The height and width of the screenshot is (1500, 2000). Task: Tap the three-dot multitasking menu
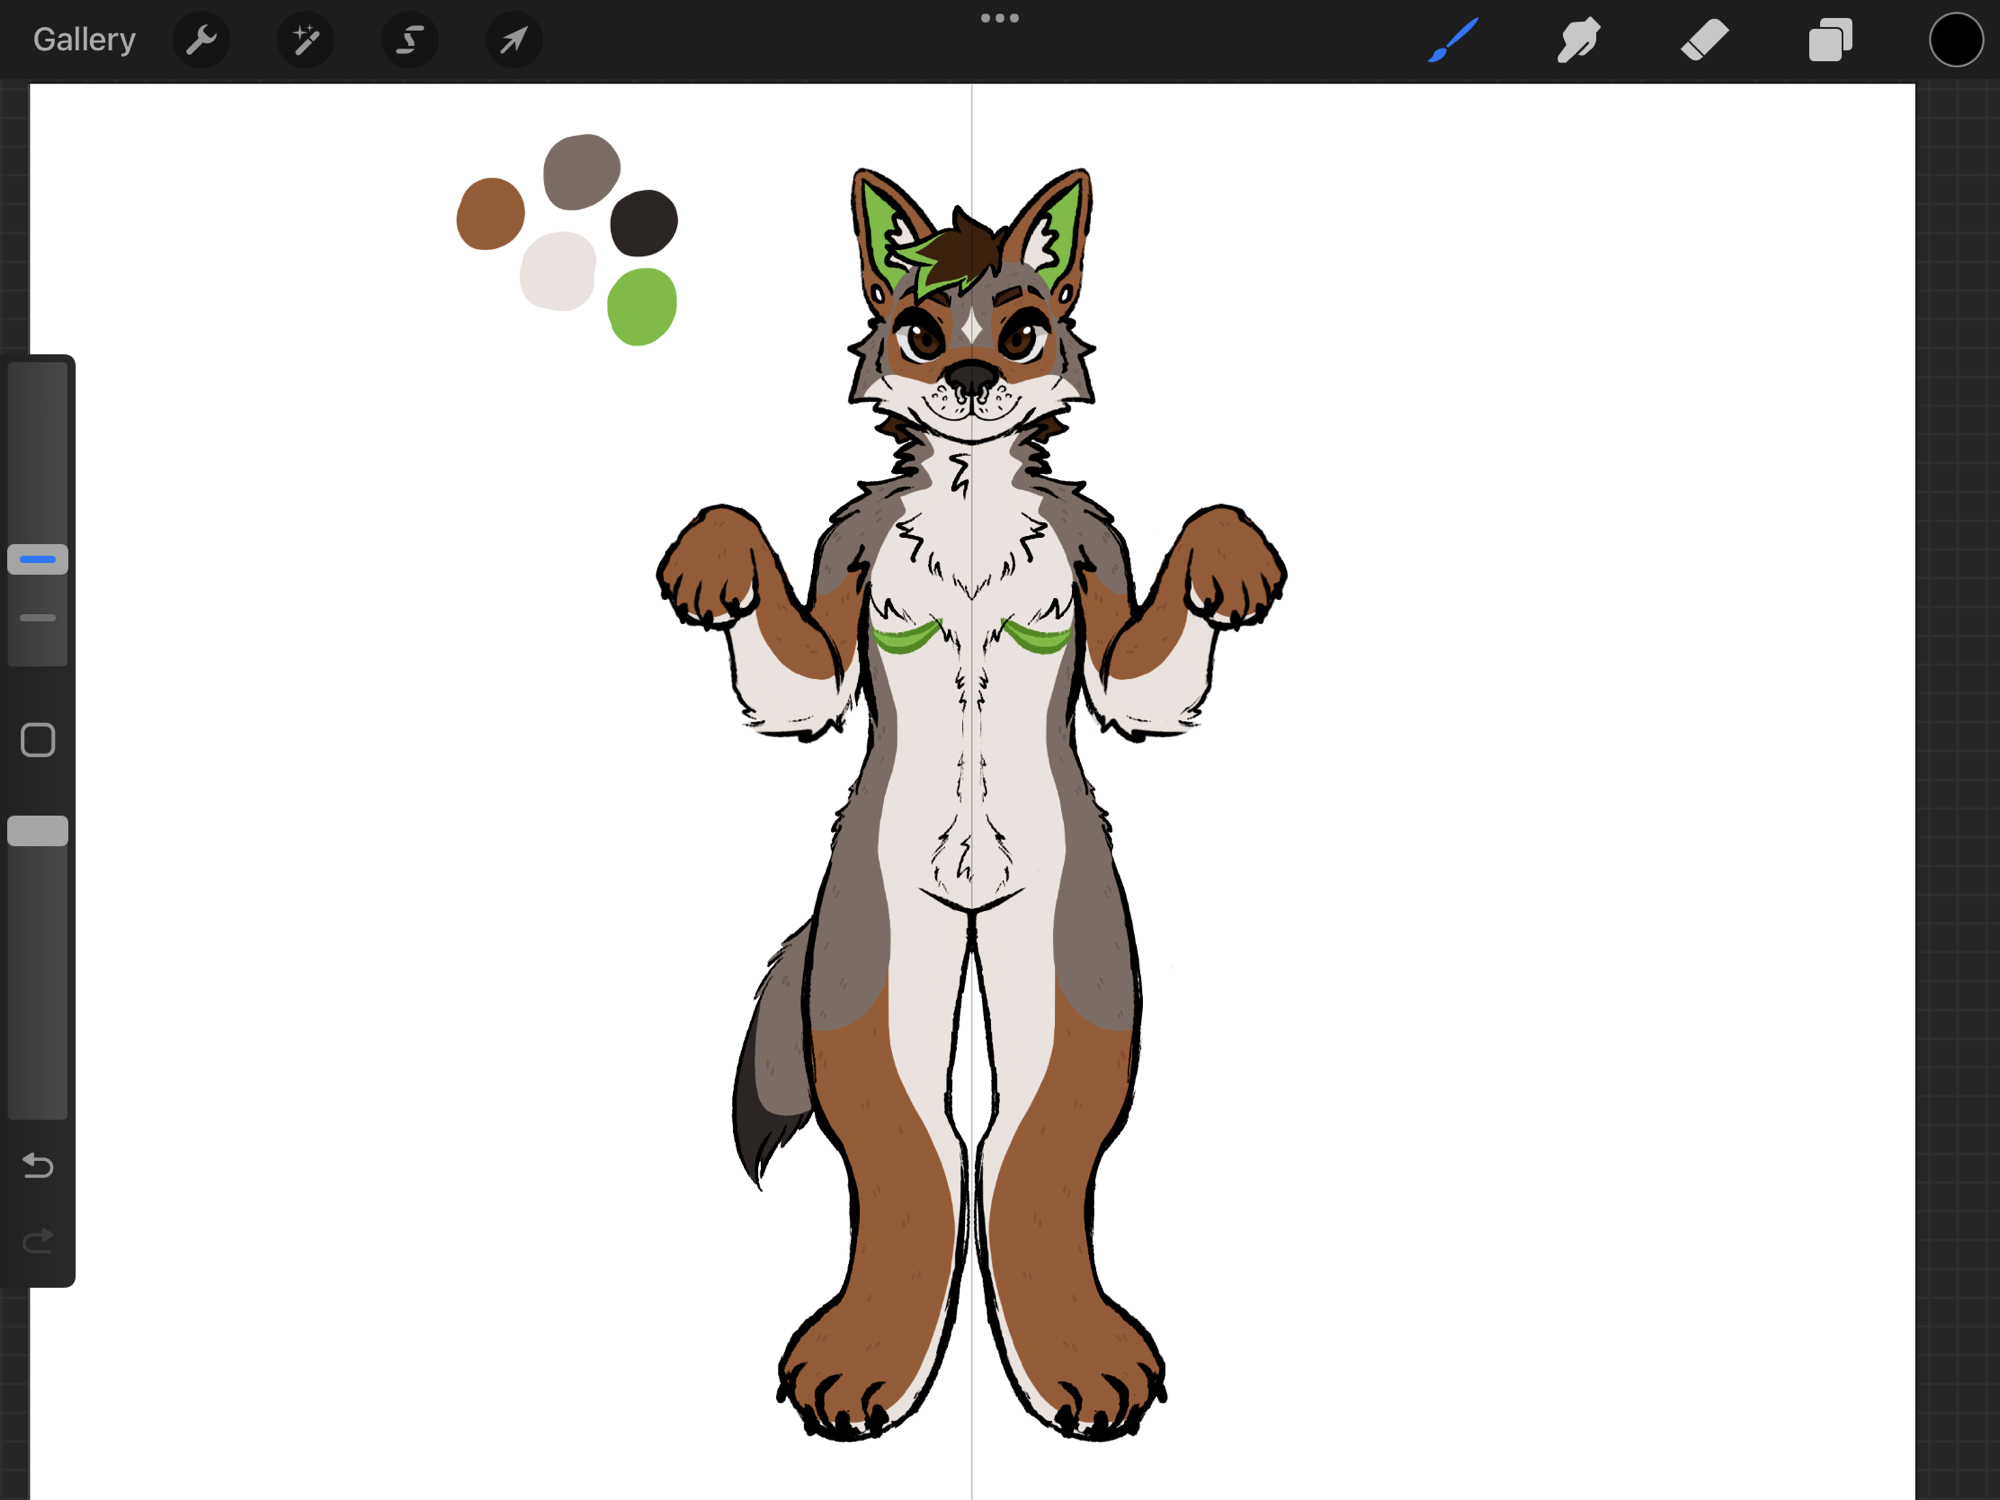point(999,18)
